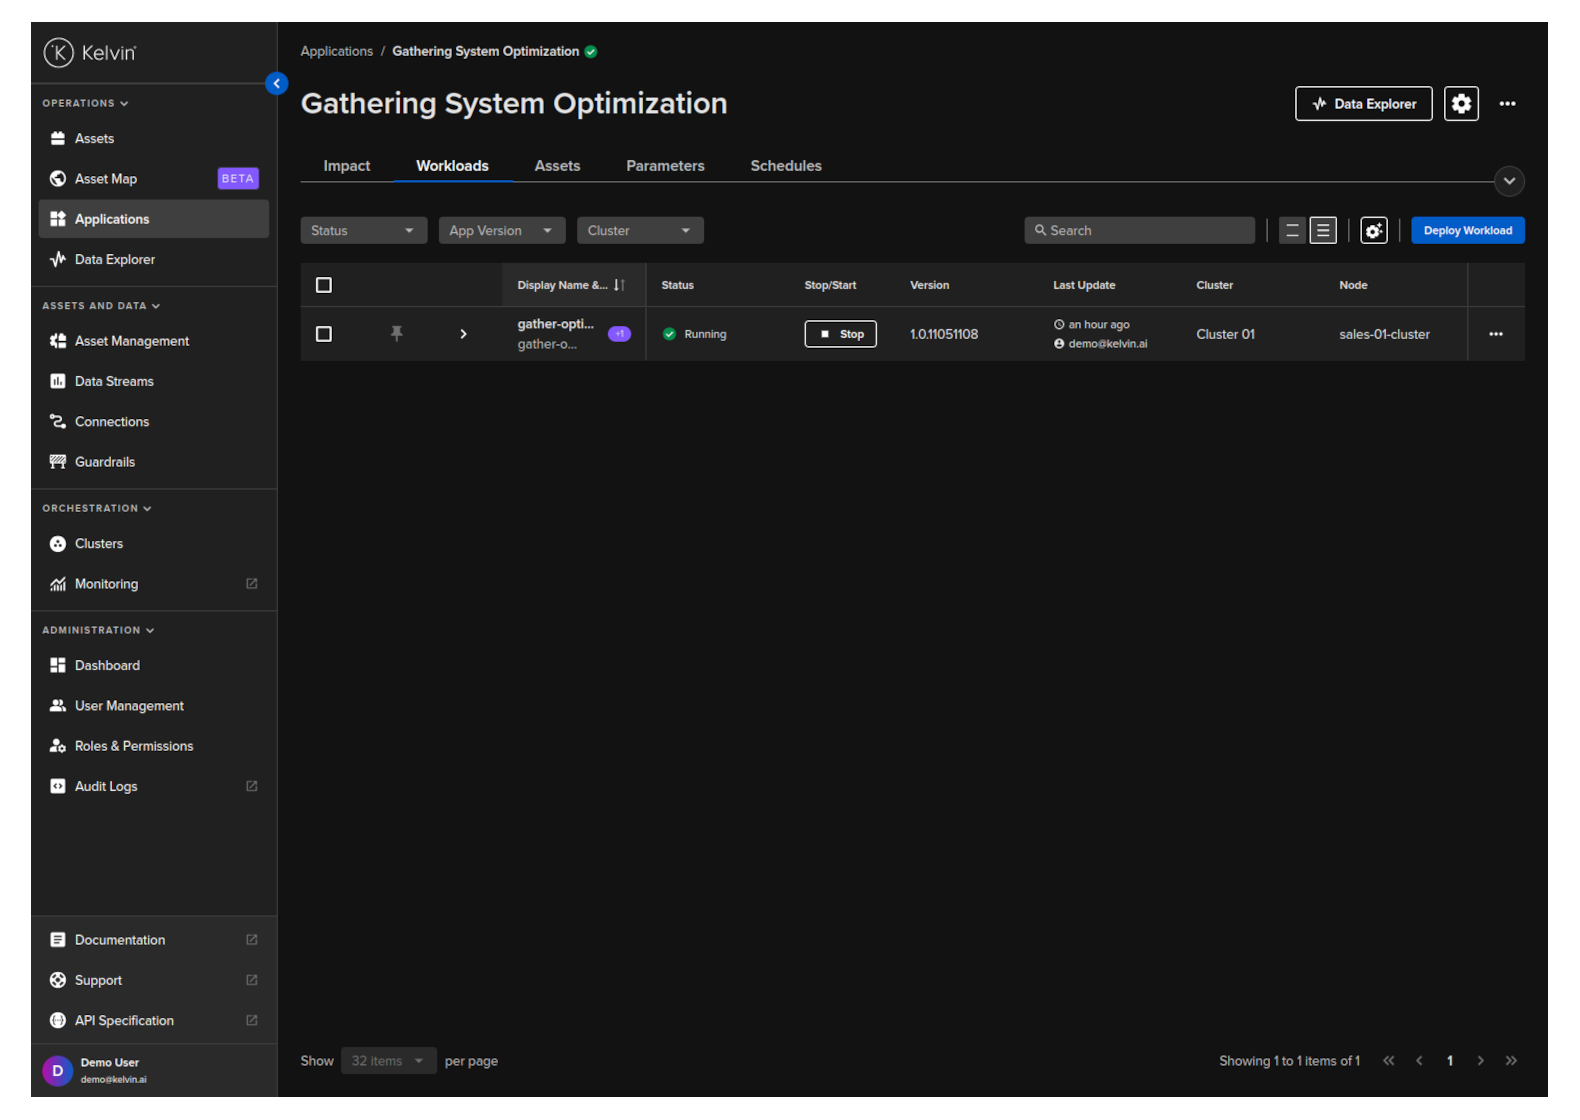Image resolution: width=1580 pixels, height=1120 pixels.
Task: Stop the running gather-opti workload
Action: pyautogui.click(x=840, y=334)
